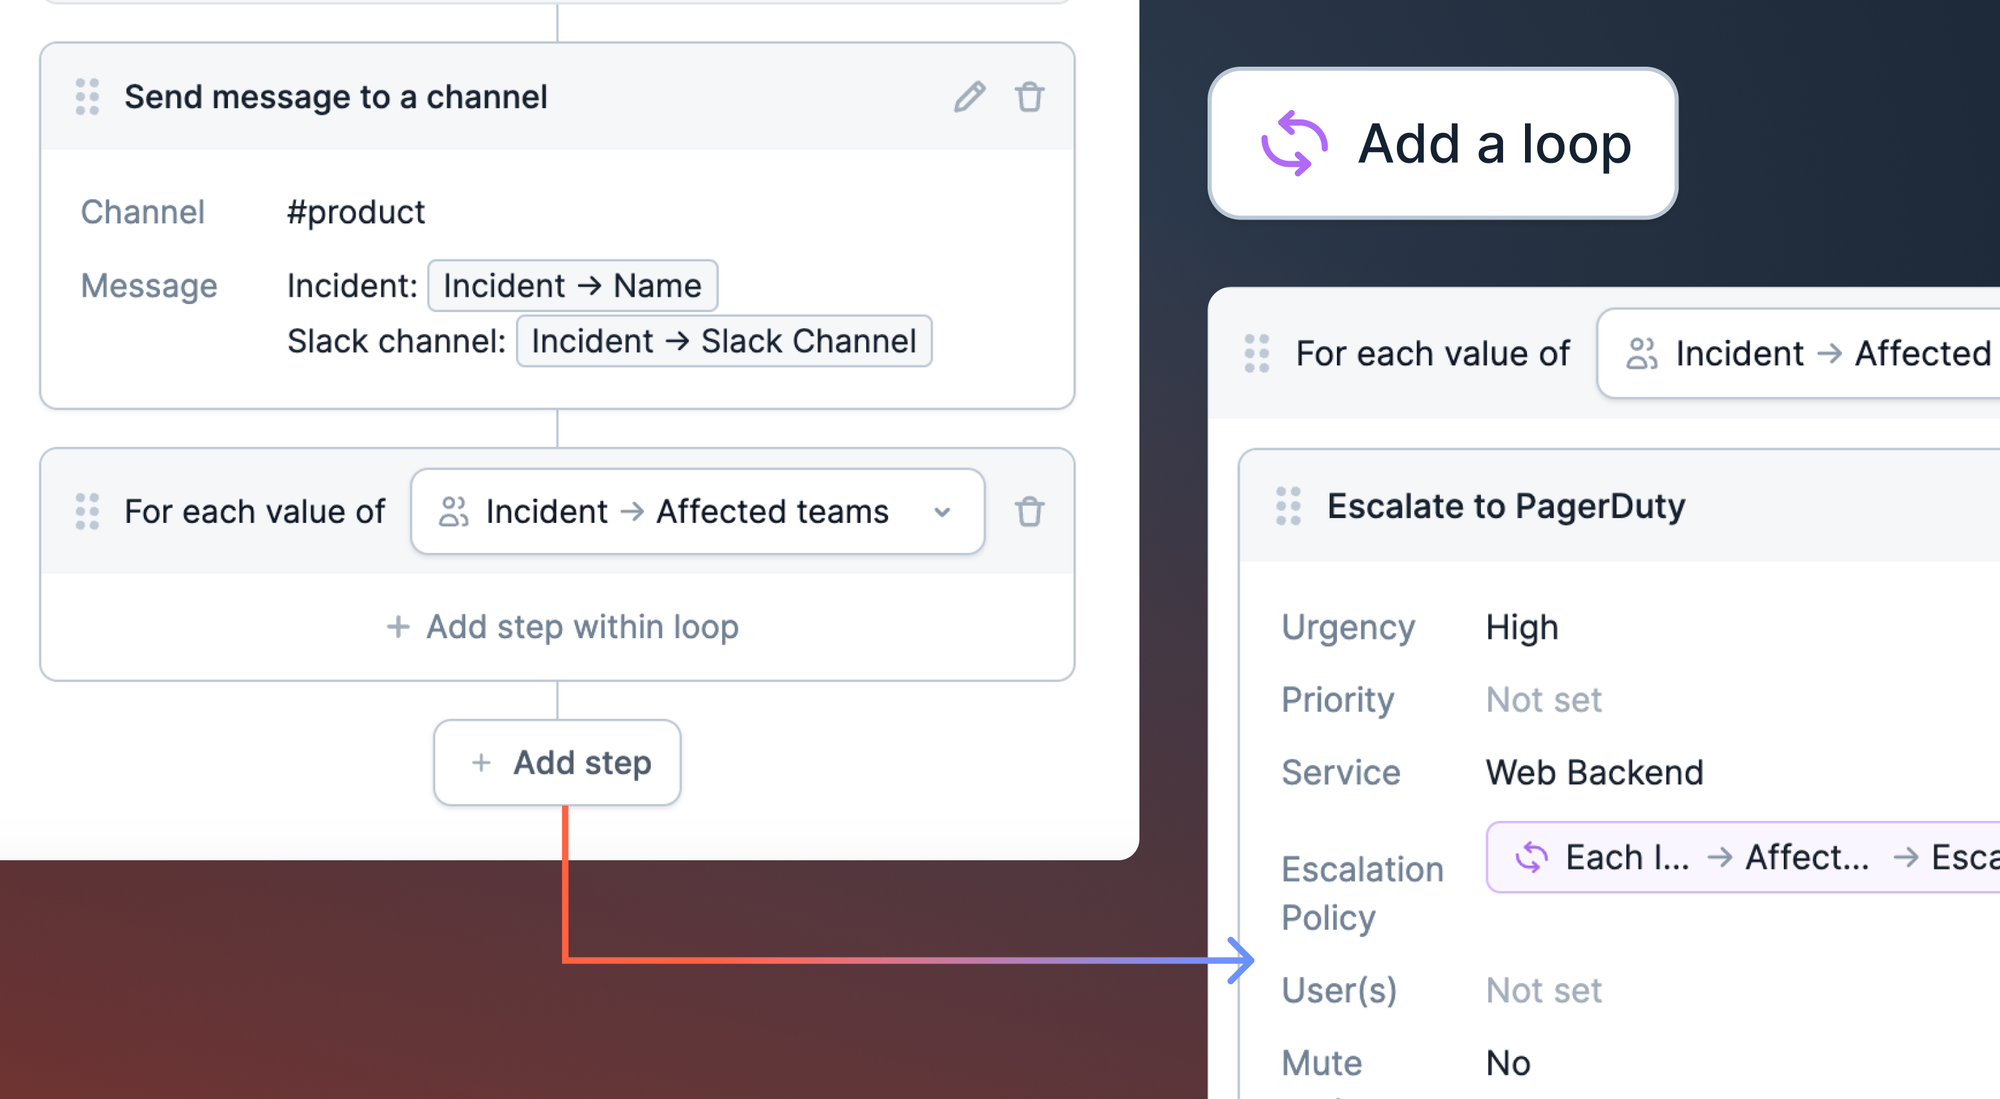Click the Add a loop button
The height and width of the screenshot is (1099, 2000).
(1442, 144)
